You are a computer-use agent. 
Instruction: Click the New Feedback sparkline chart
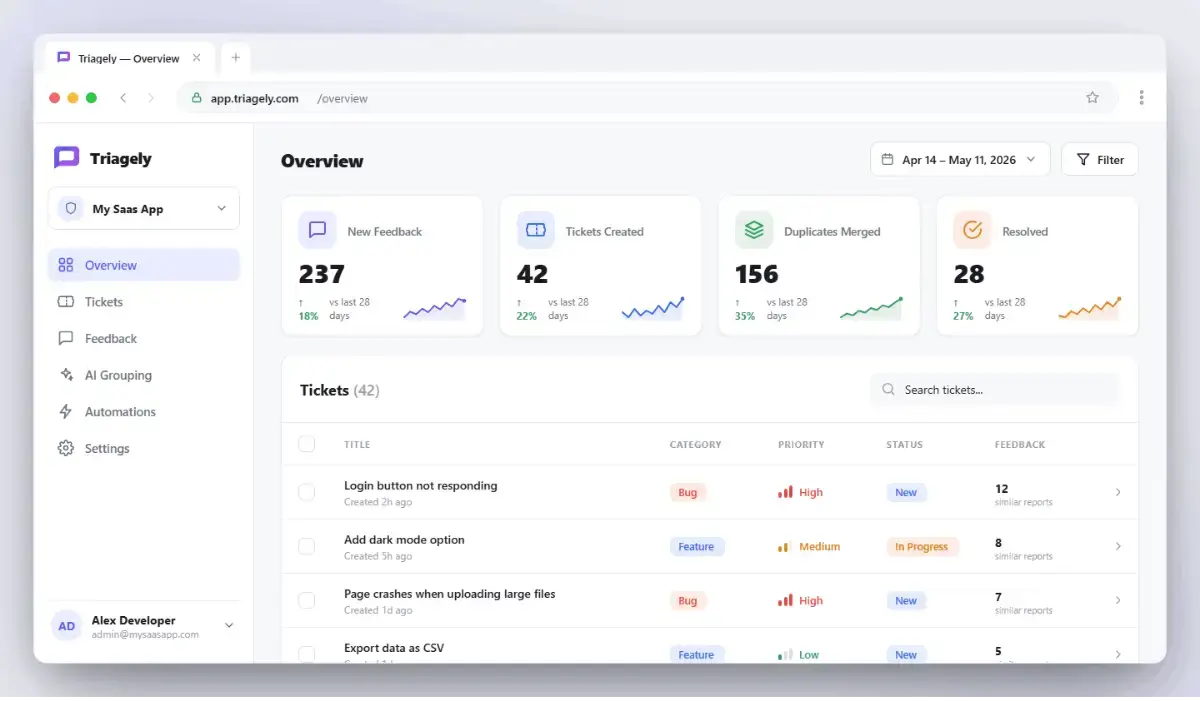coord(435,308)
